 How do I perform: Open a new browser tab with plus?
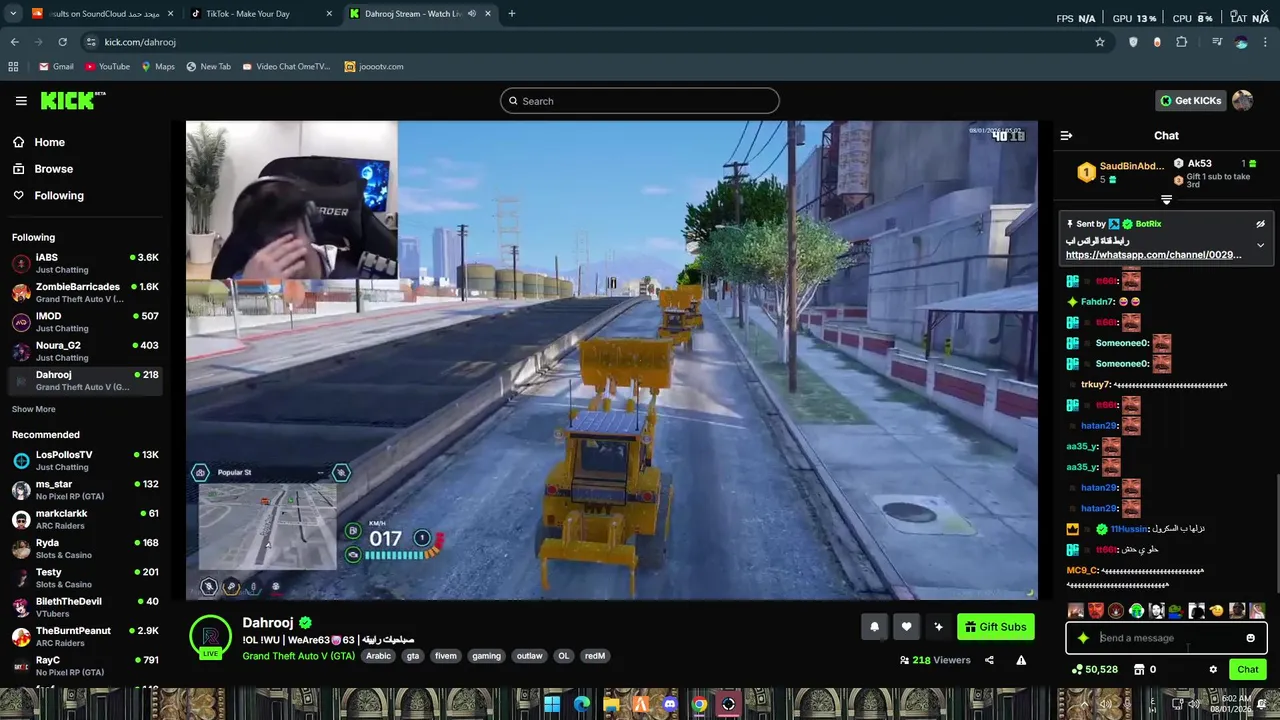tap(511, 14)
